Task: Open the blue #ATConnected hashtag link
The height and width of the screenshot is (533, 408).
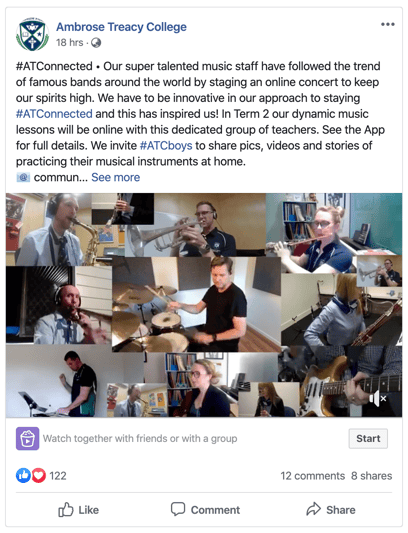Action: (x=54, y=114)
